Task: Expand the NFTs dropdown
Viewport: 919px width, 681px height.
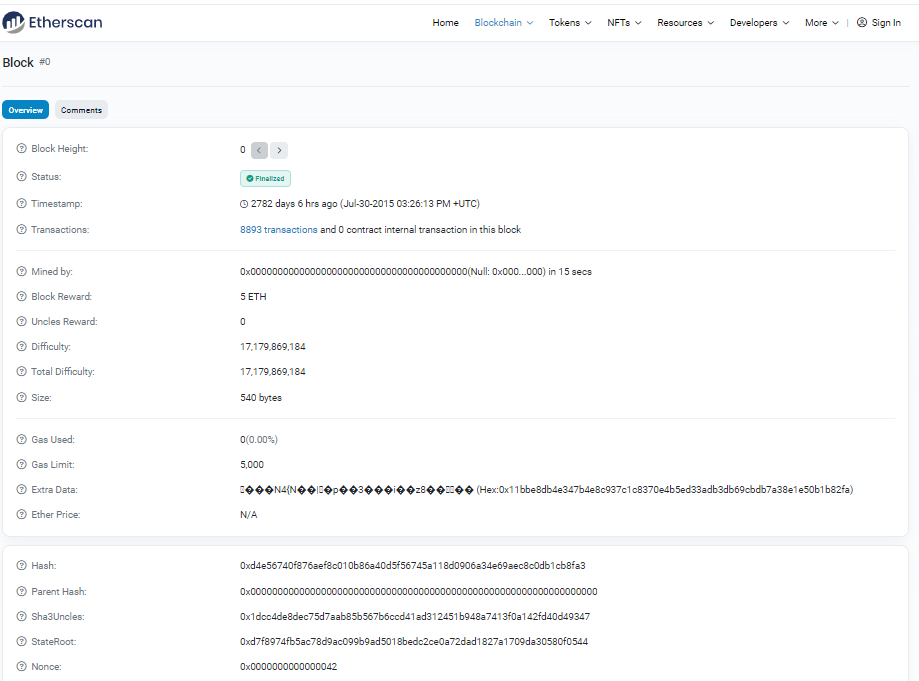Action: (624, 23)
